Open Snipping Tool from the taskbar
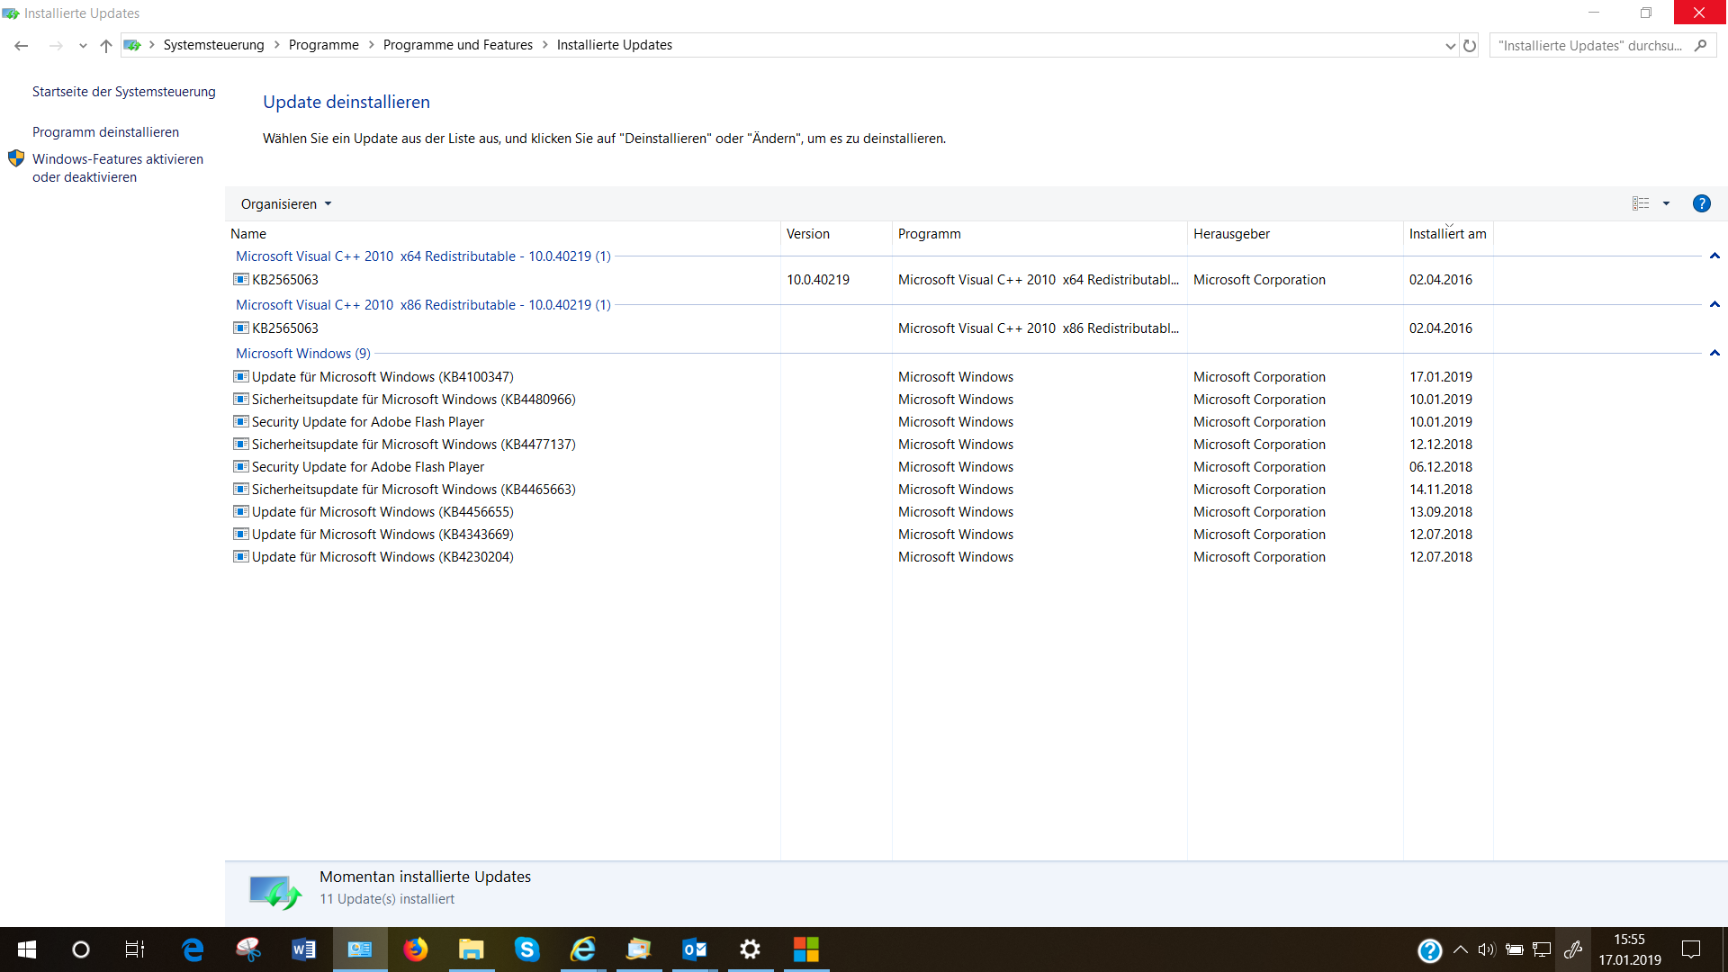Image resolution: width=1728 pixels, height=972 pixels. tap(248, 949)
